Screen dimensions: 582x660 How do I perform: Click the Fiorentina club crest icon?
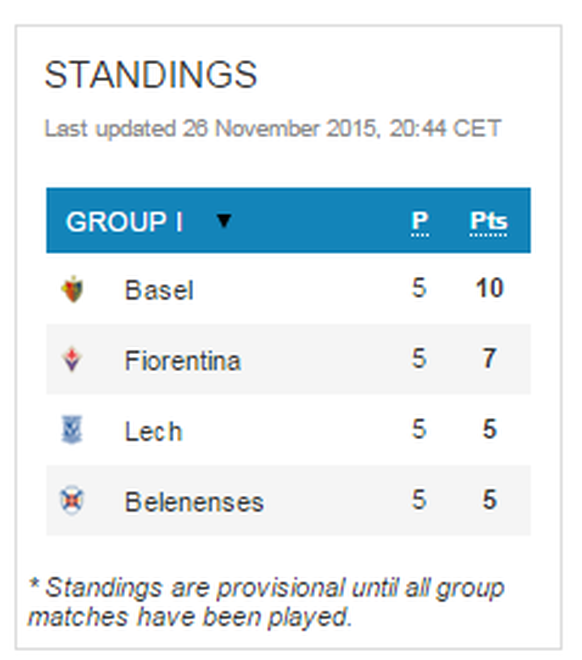tap(72, 359)
